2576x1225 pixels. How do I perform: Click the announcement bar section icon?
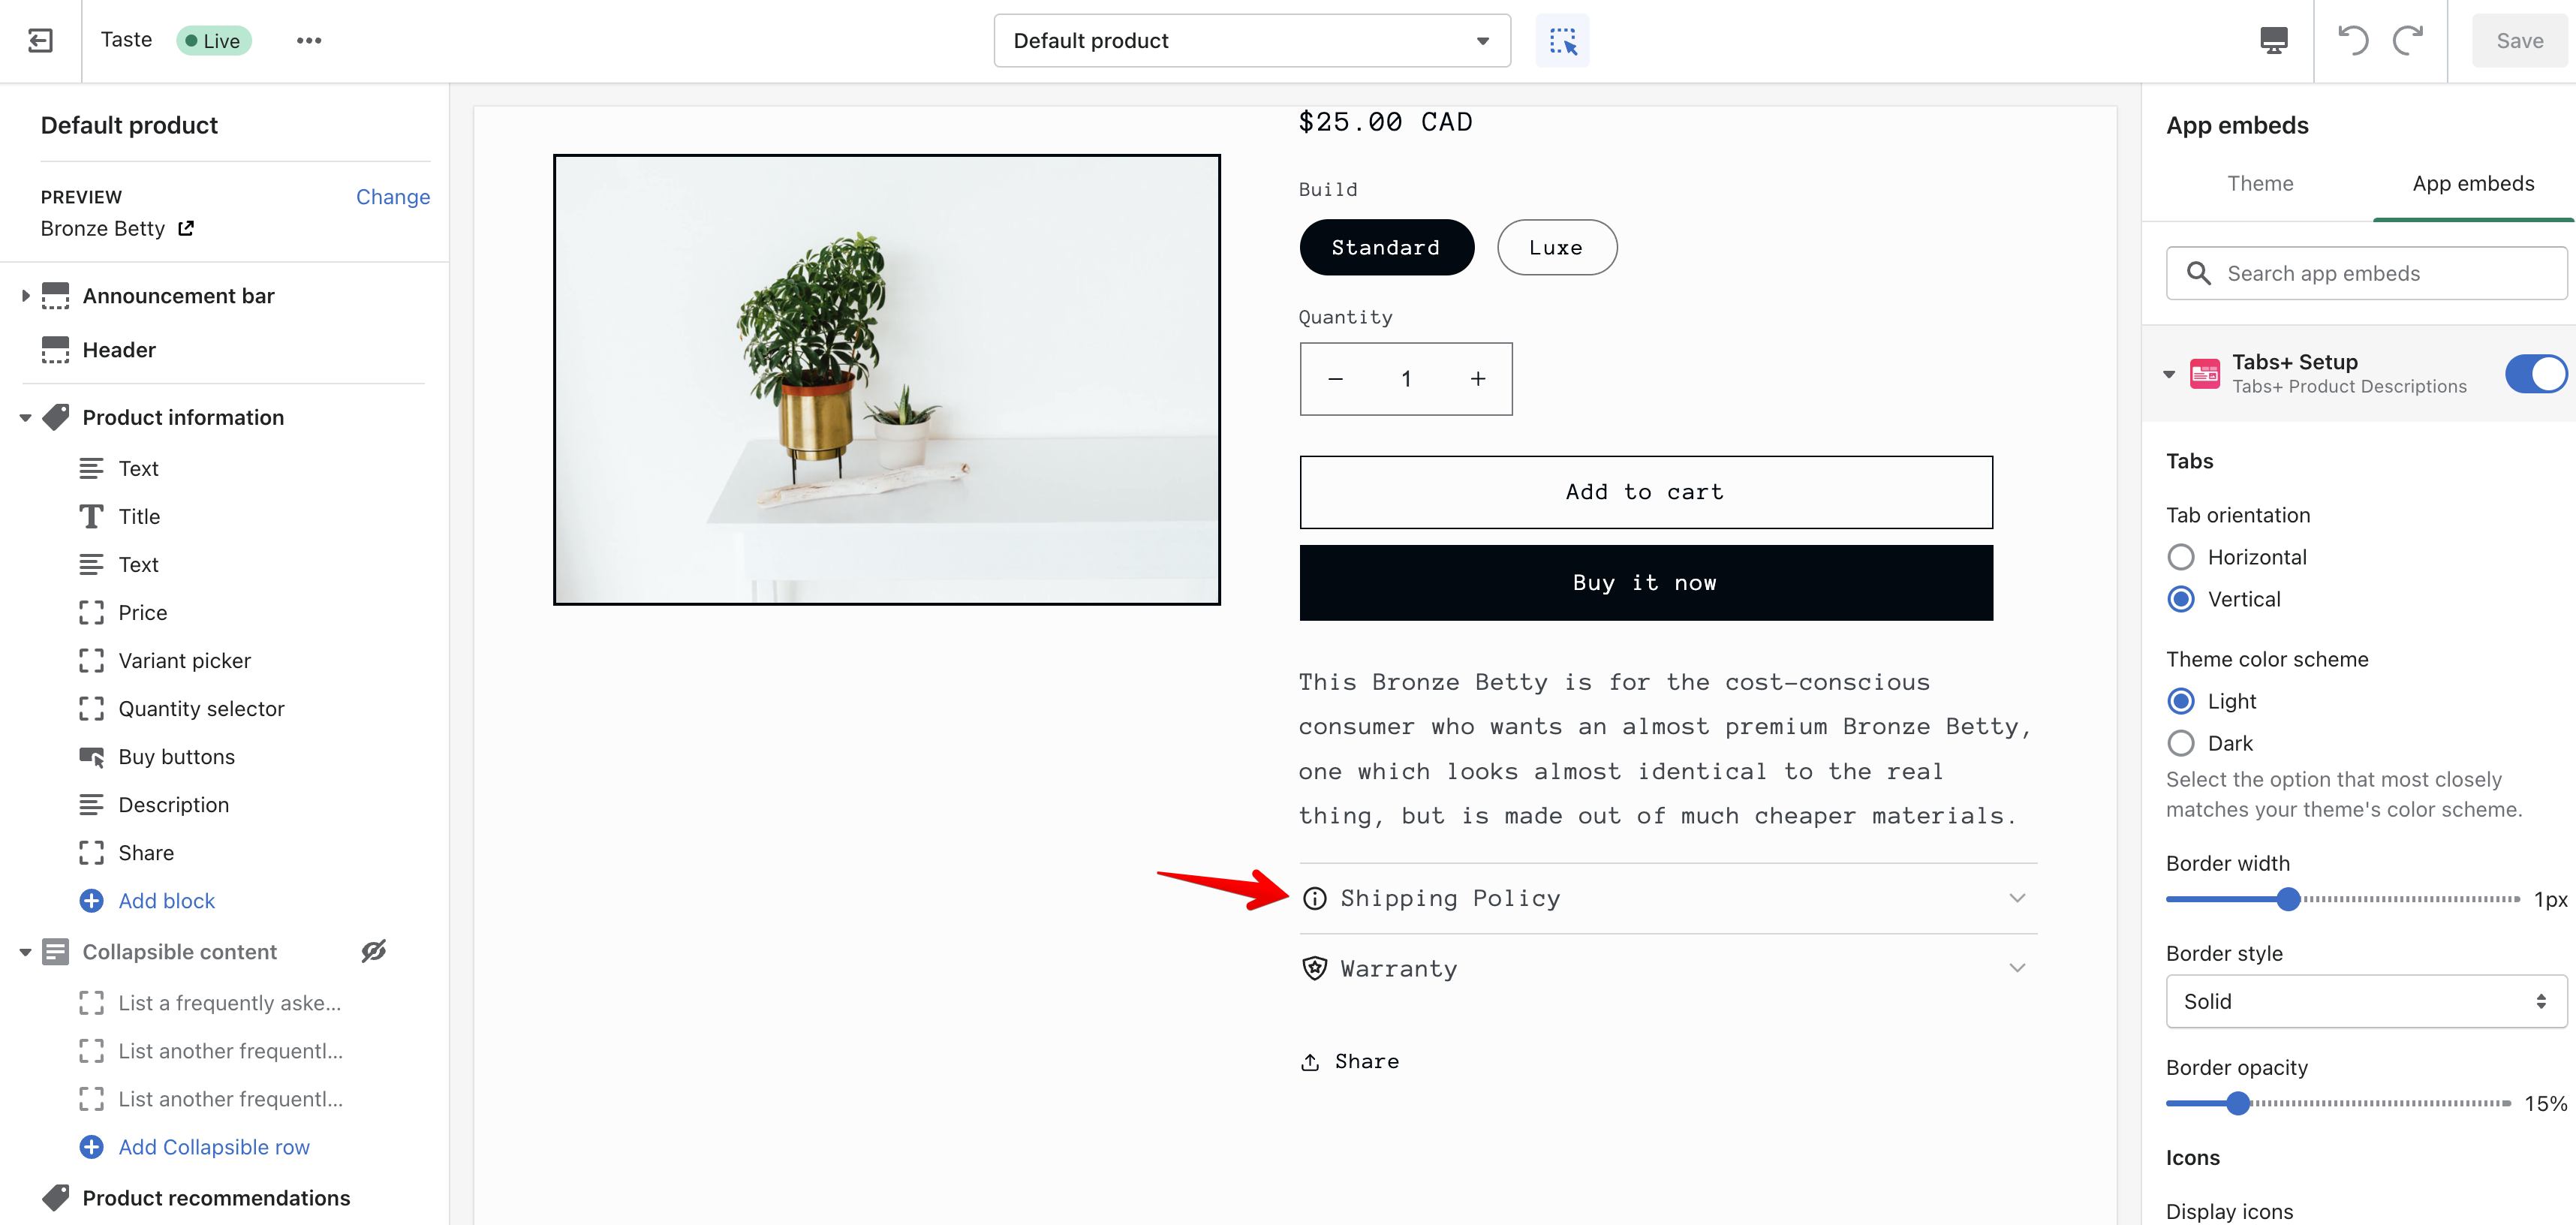(x=58, y=296)
